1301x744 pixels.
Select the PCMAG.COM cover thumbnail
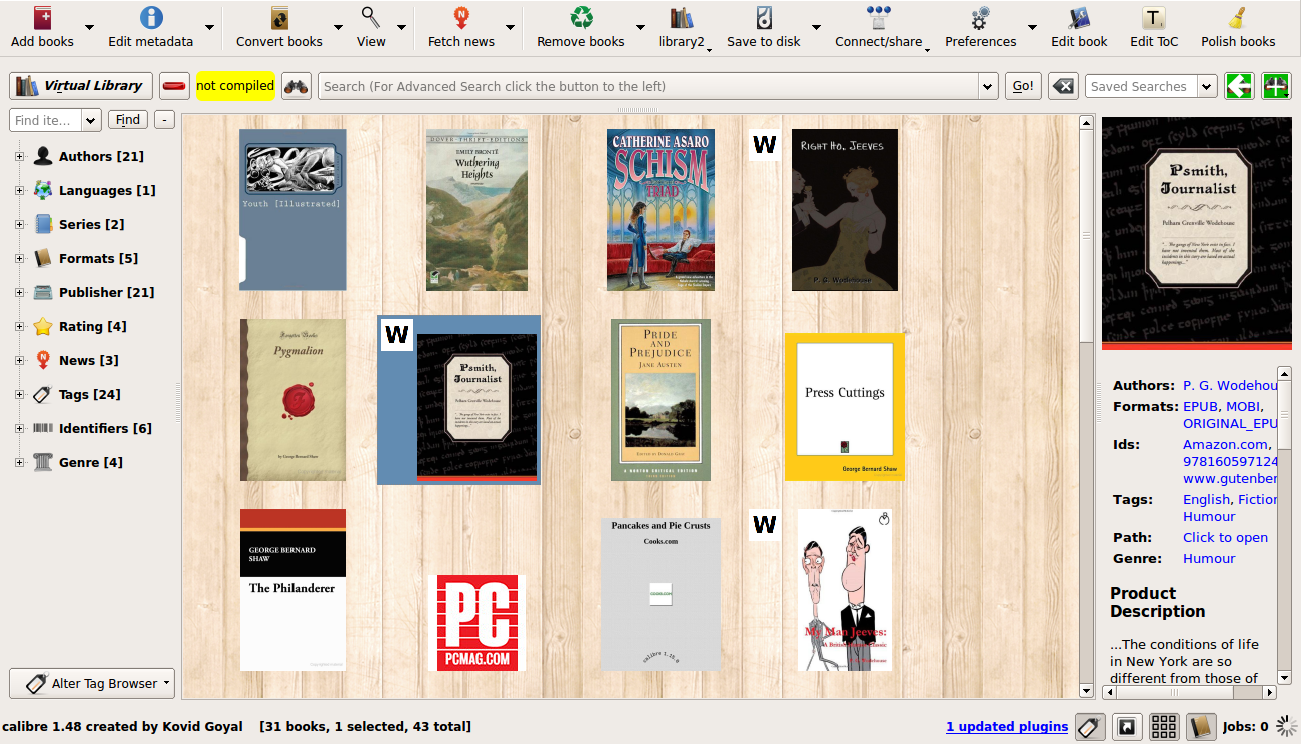477,623
